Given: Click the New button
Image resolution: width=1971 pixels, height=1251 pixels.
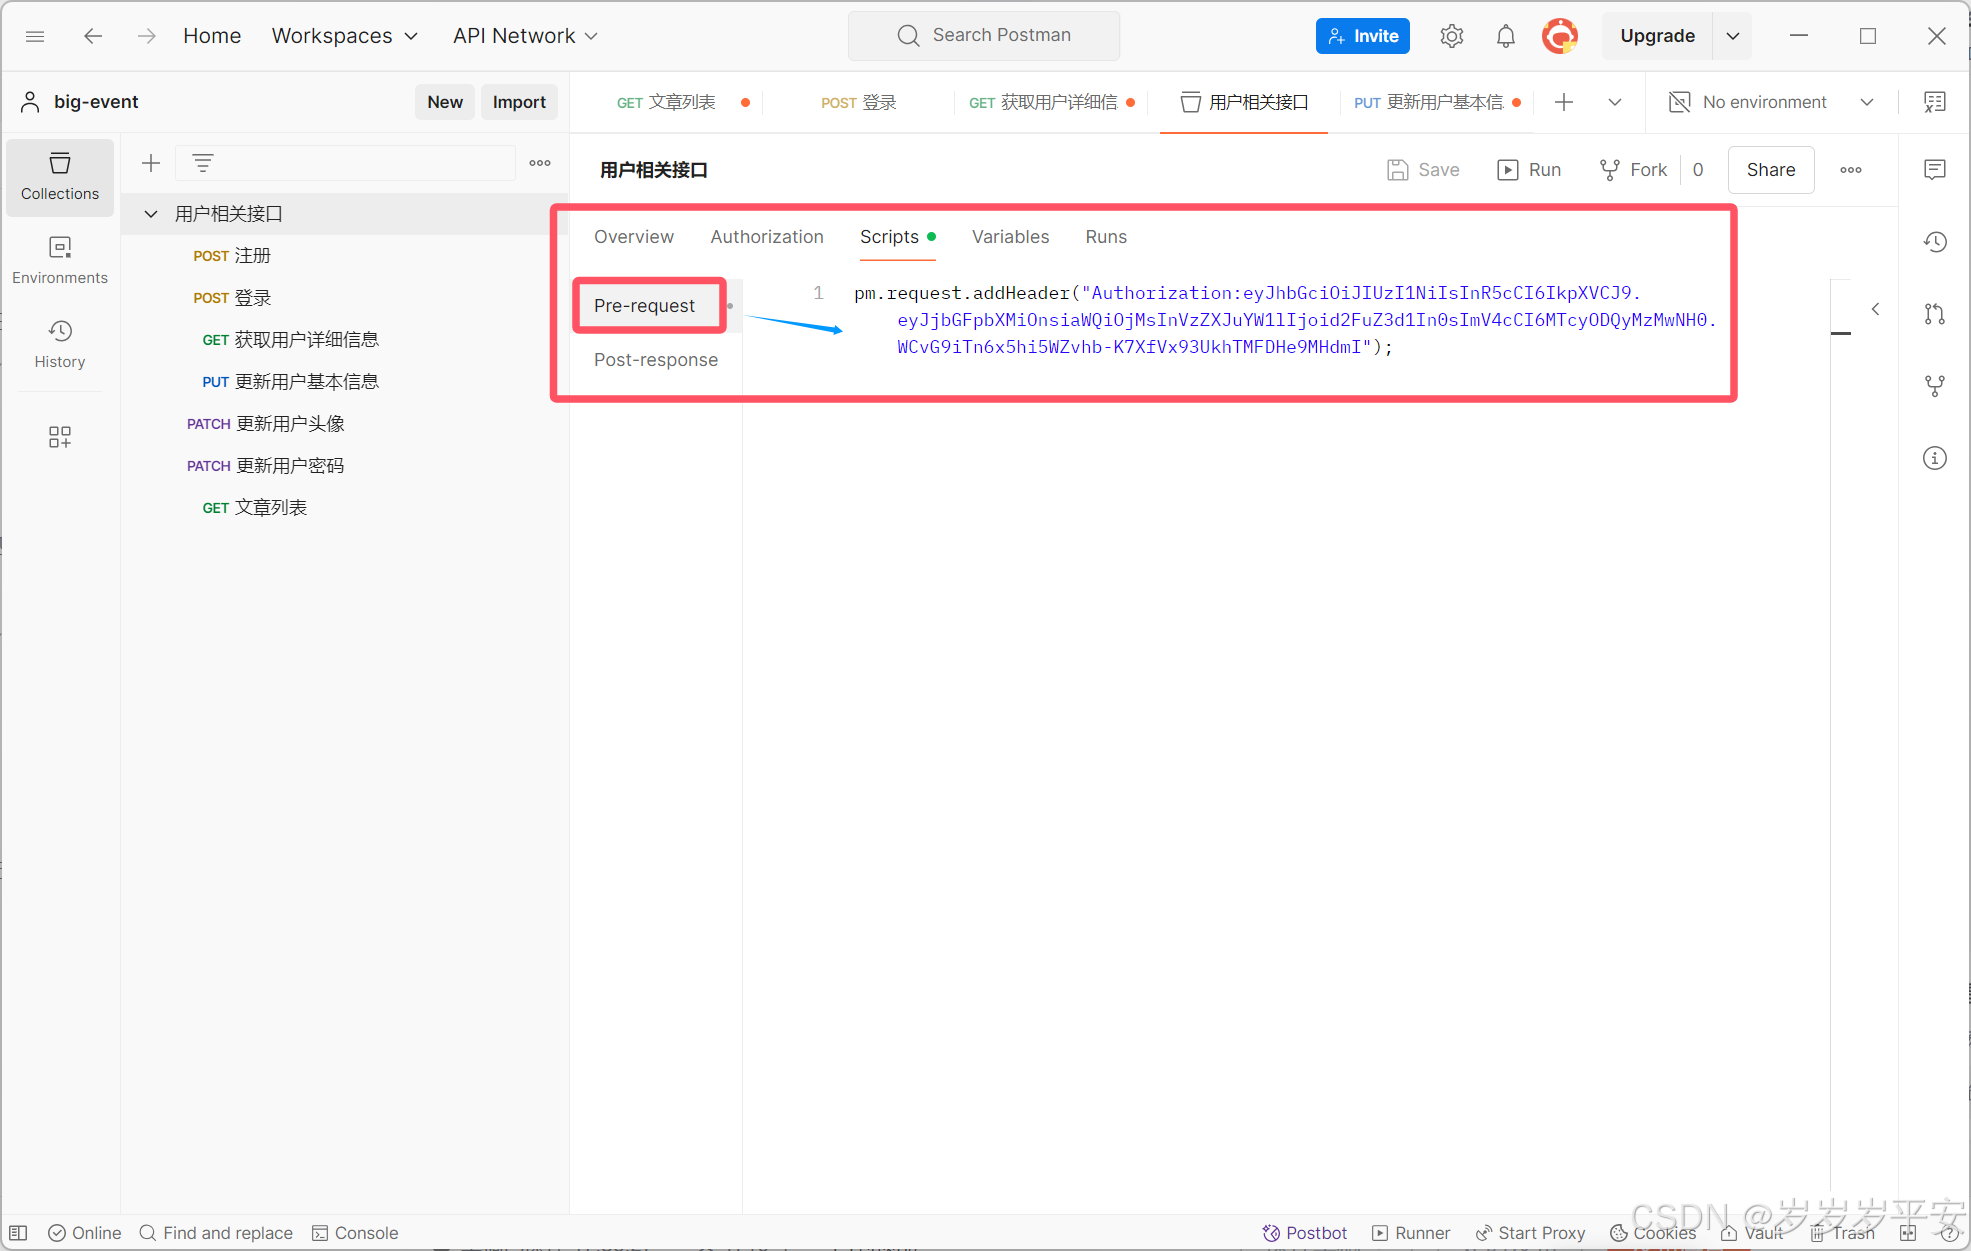Looking at the screenshot, I should (x=445, y=102).
